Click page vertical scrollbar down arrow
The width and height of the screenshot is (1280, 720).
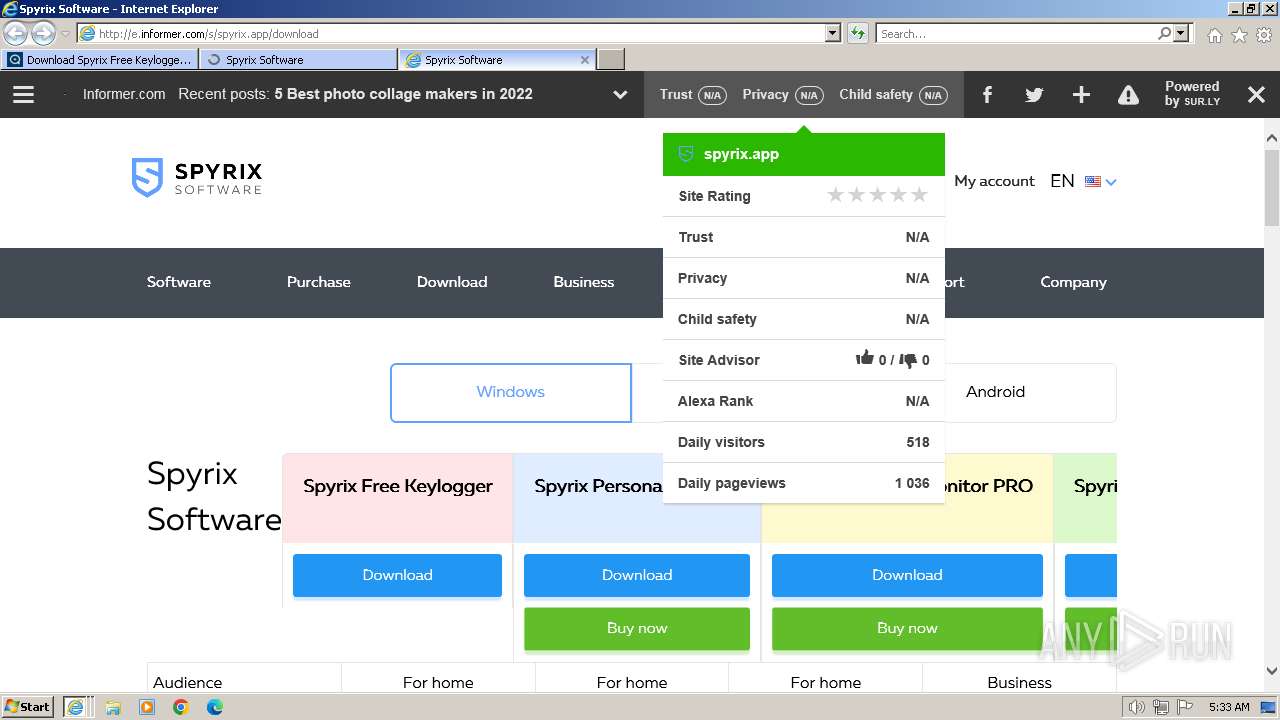click(1272, 671)
